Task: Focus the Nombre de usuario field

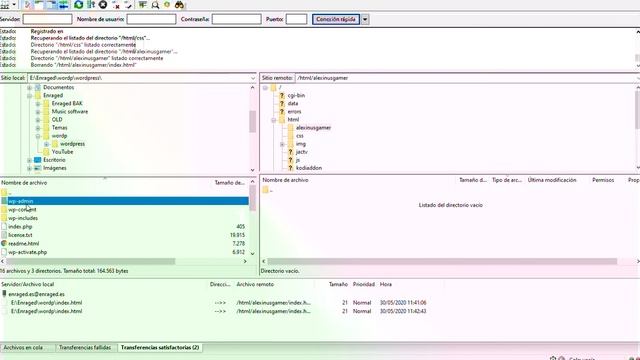Action: tap(151, 19)
